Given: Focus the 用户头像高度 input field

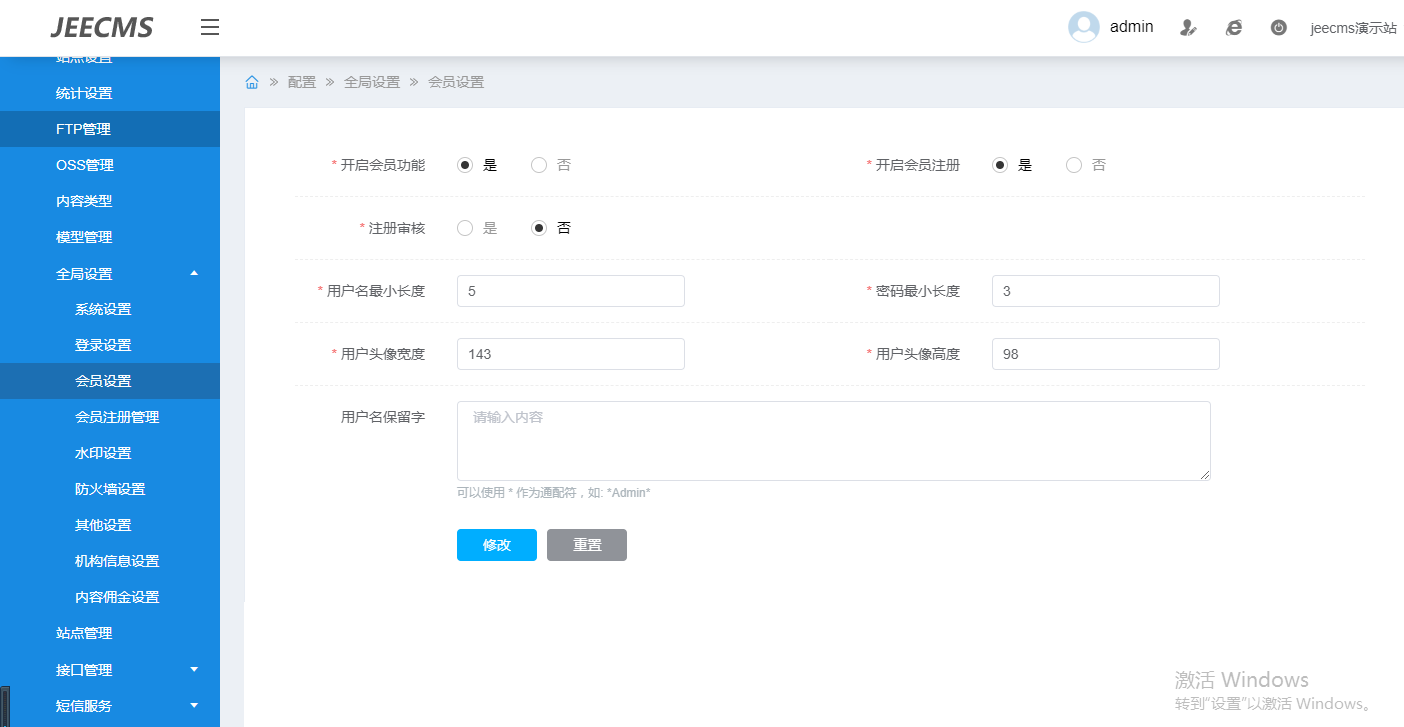Looking at the screenshot, I should [x=1106, y=354].
